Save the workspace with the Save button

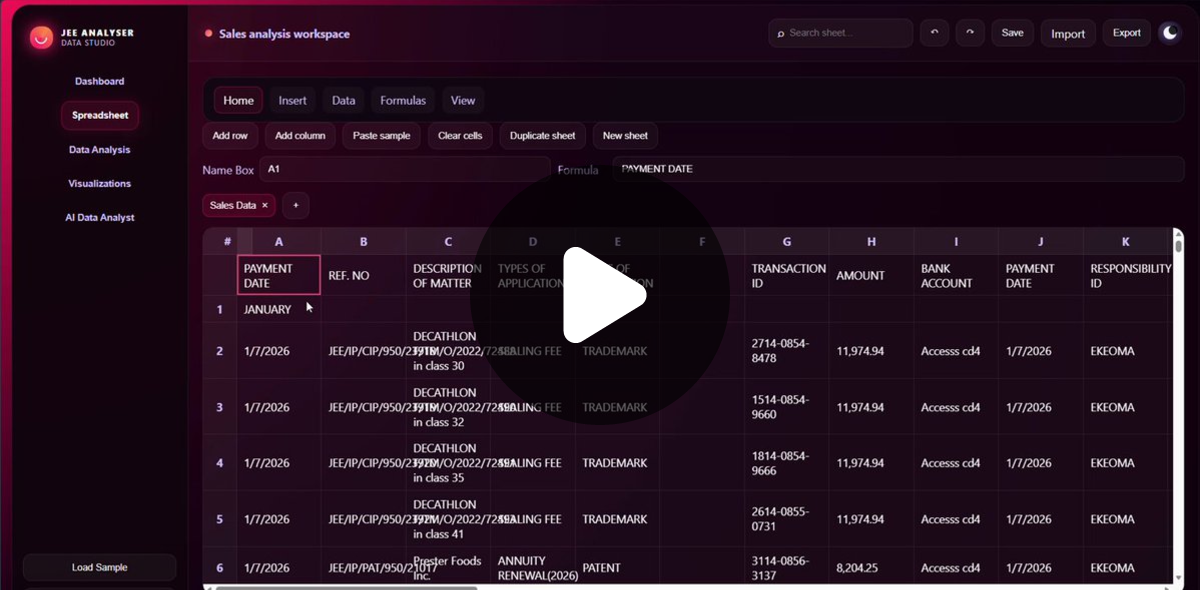1013,33
